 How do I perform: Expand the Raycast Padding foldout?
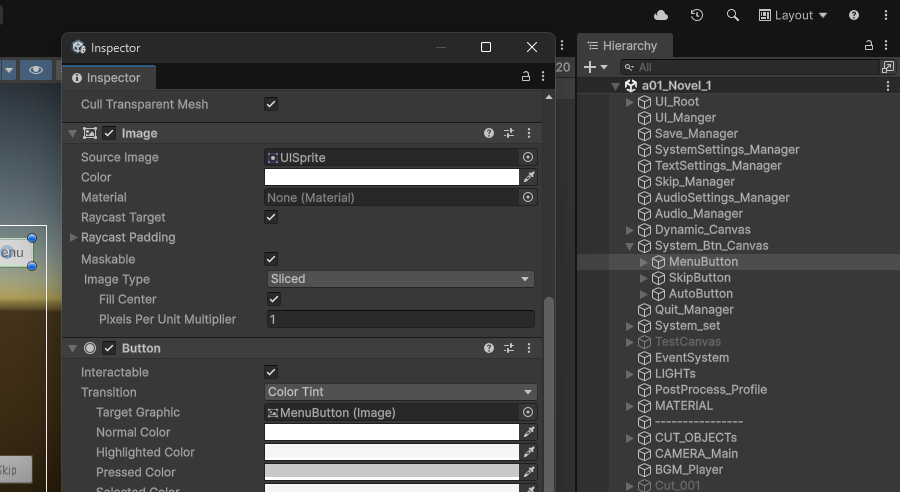tap(73, 237)
